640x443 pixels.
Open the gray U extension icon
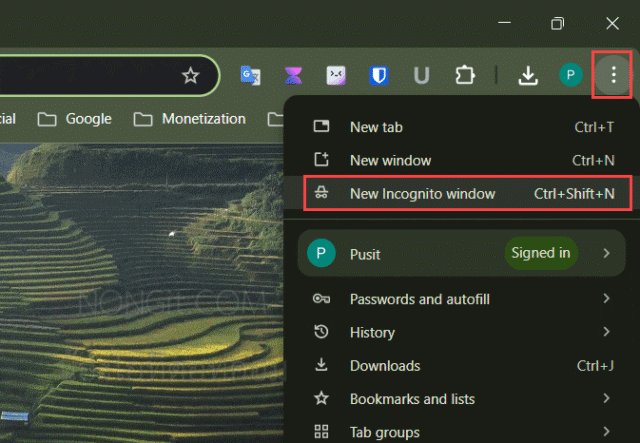coord(422,76)
